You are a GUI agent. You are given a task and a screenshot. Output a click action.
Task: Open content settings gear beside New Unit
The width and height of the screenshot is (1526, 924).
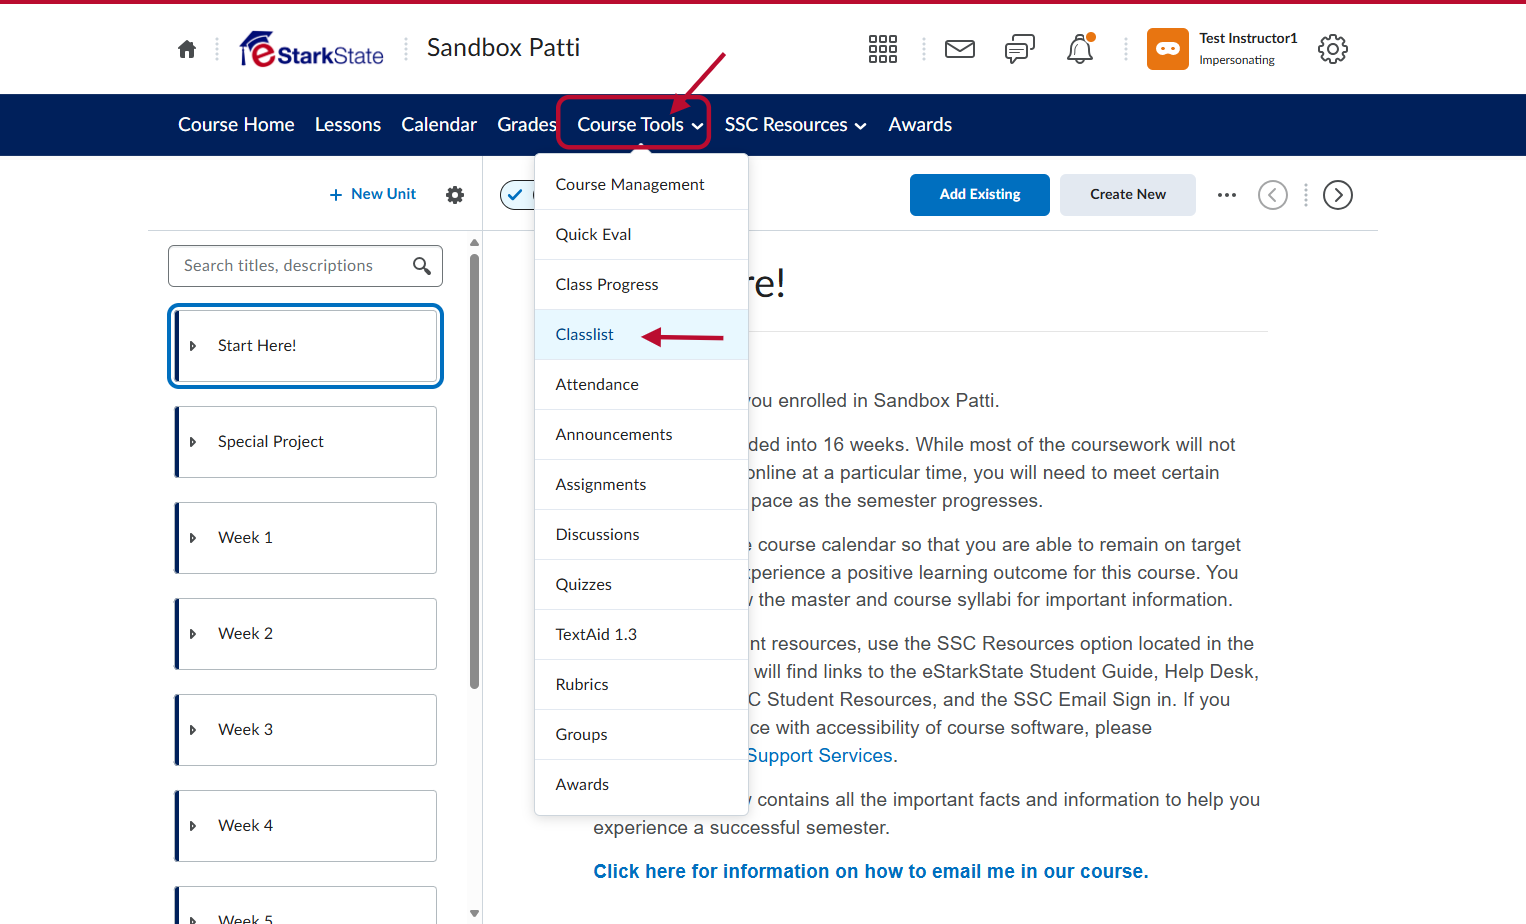tap(455, 195)
